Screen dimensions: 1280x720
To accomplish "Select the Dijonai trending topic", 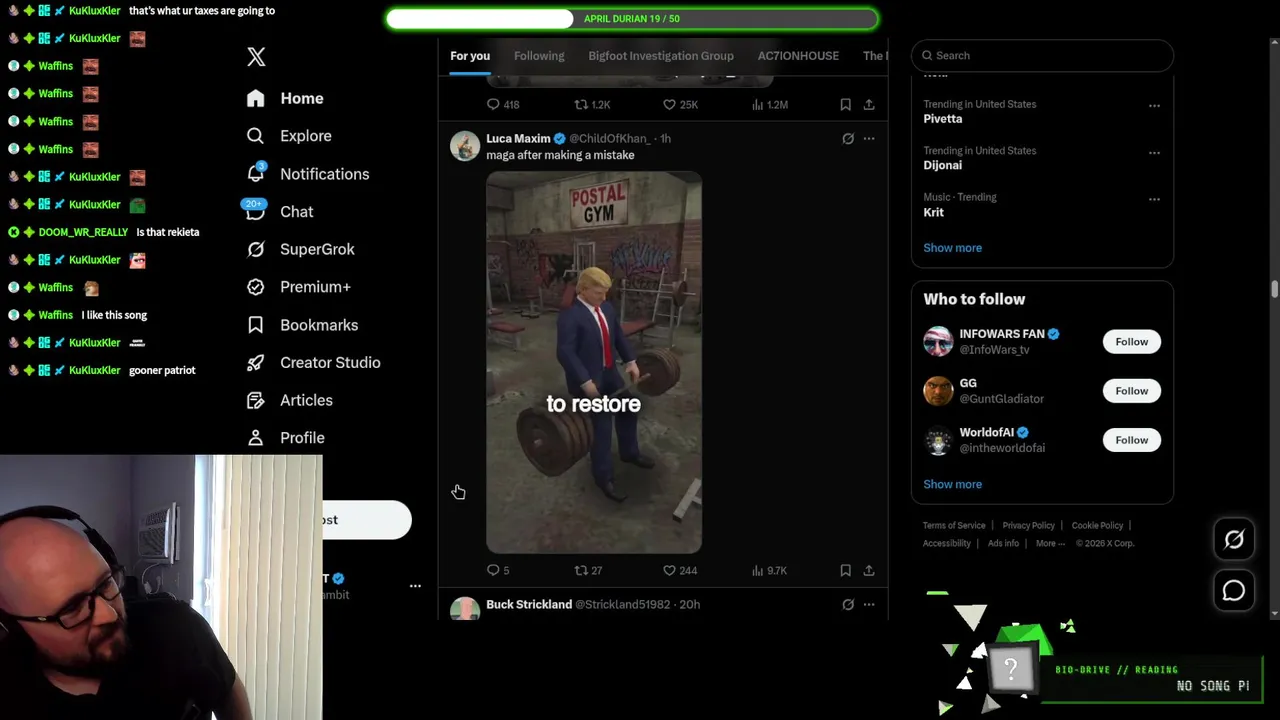I will click(943, 166).
